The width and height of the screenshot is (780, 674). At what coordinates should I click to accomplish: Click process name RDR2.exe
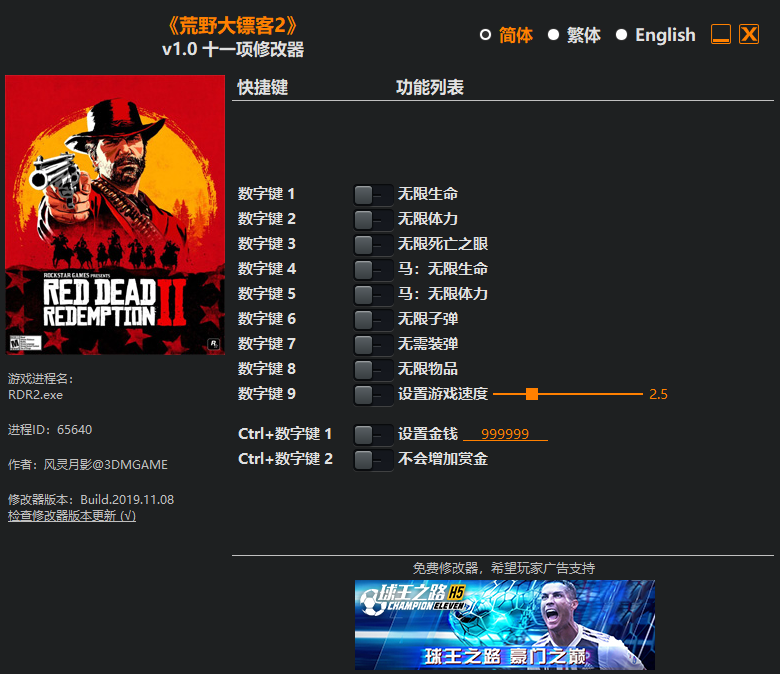tap(35, 395)
